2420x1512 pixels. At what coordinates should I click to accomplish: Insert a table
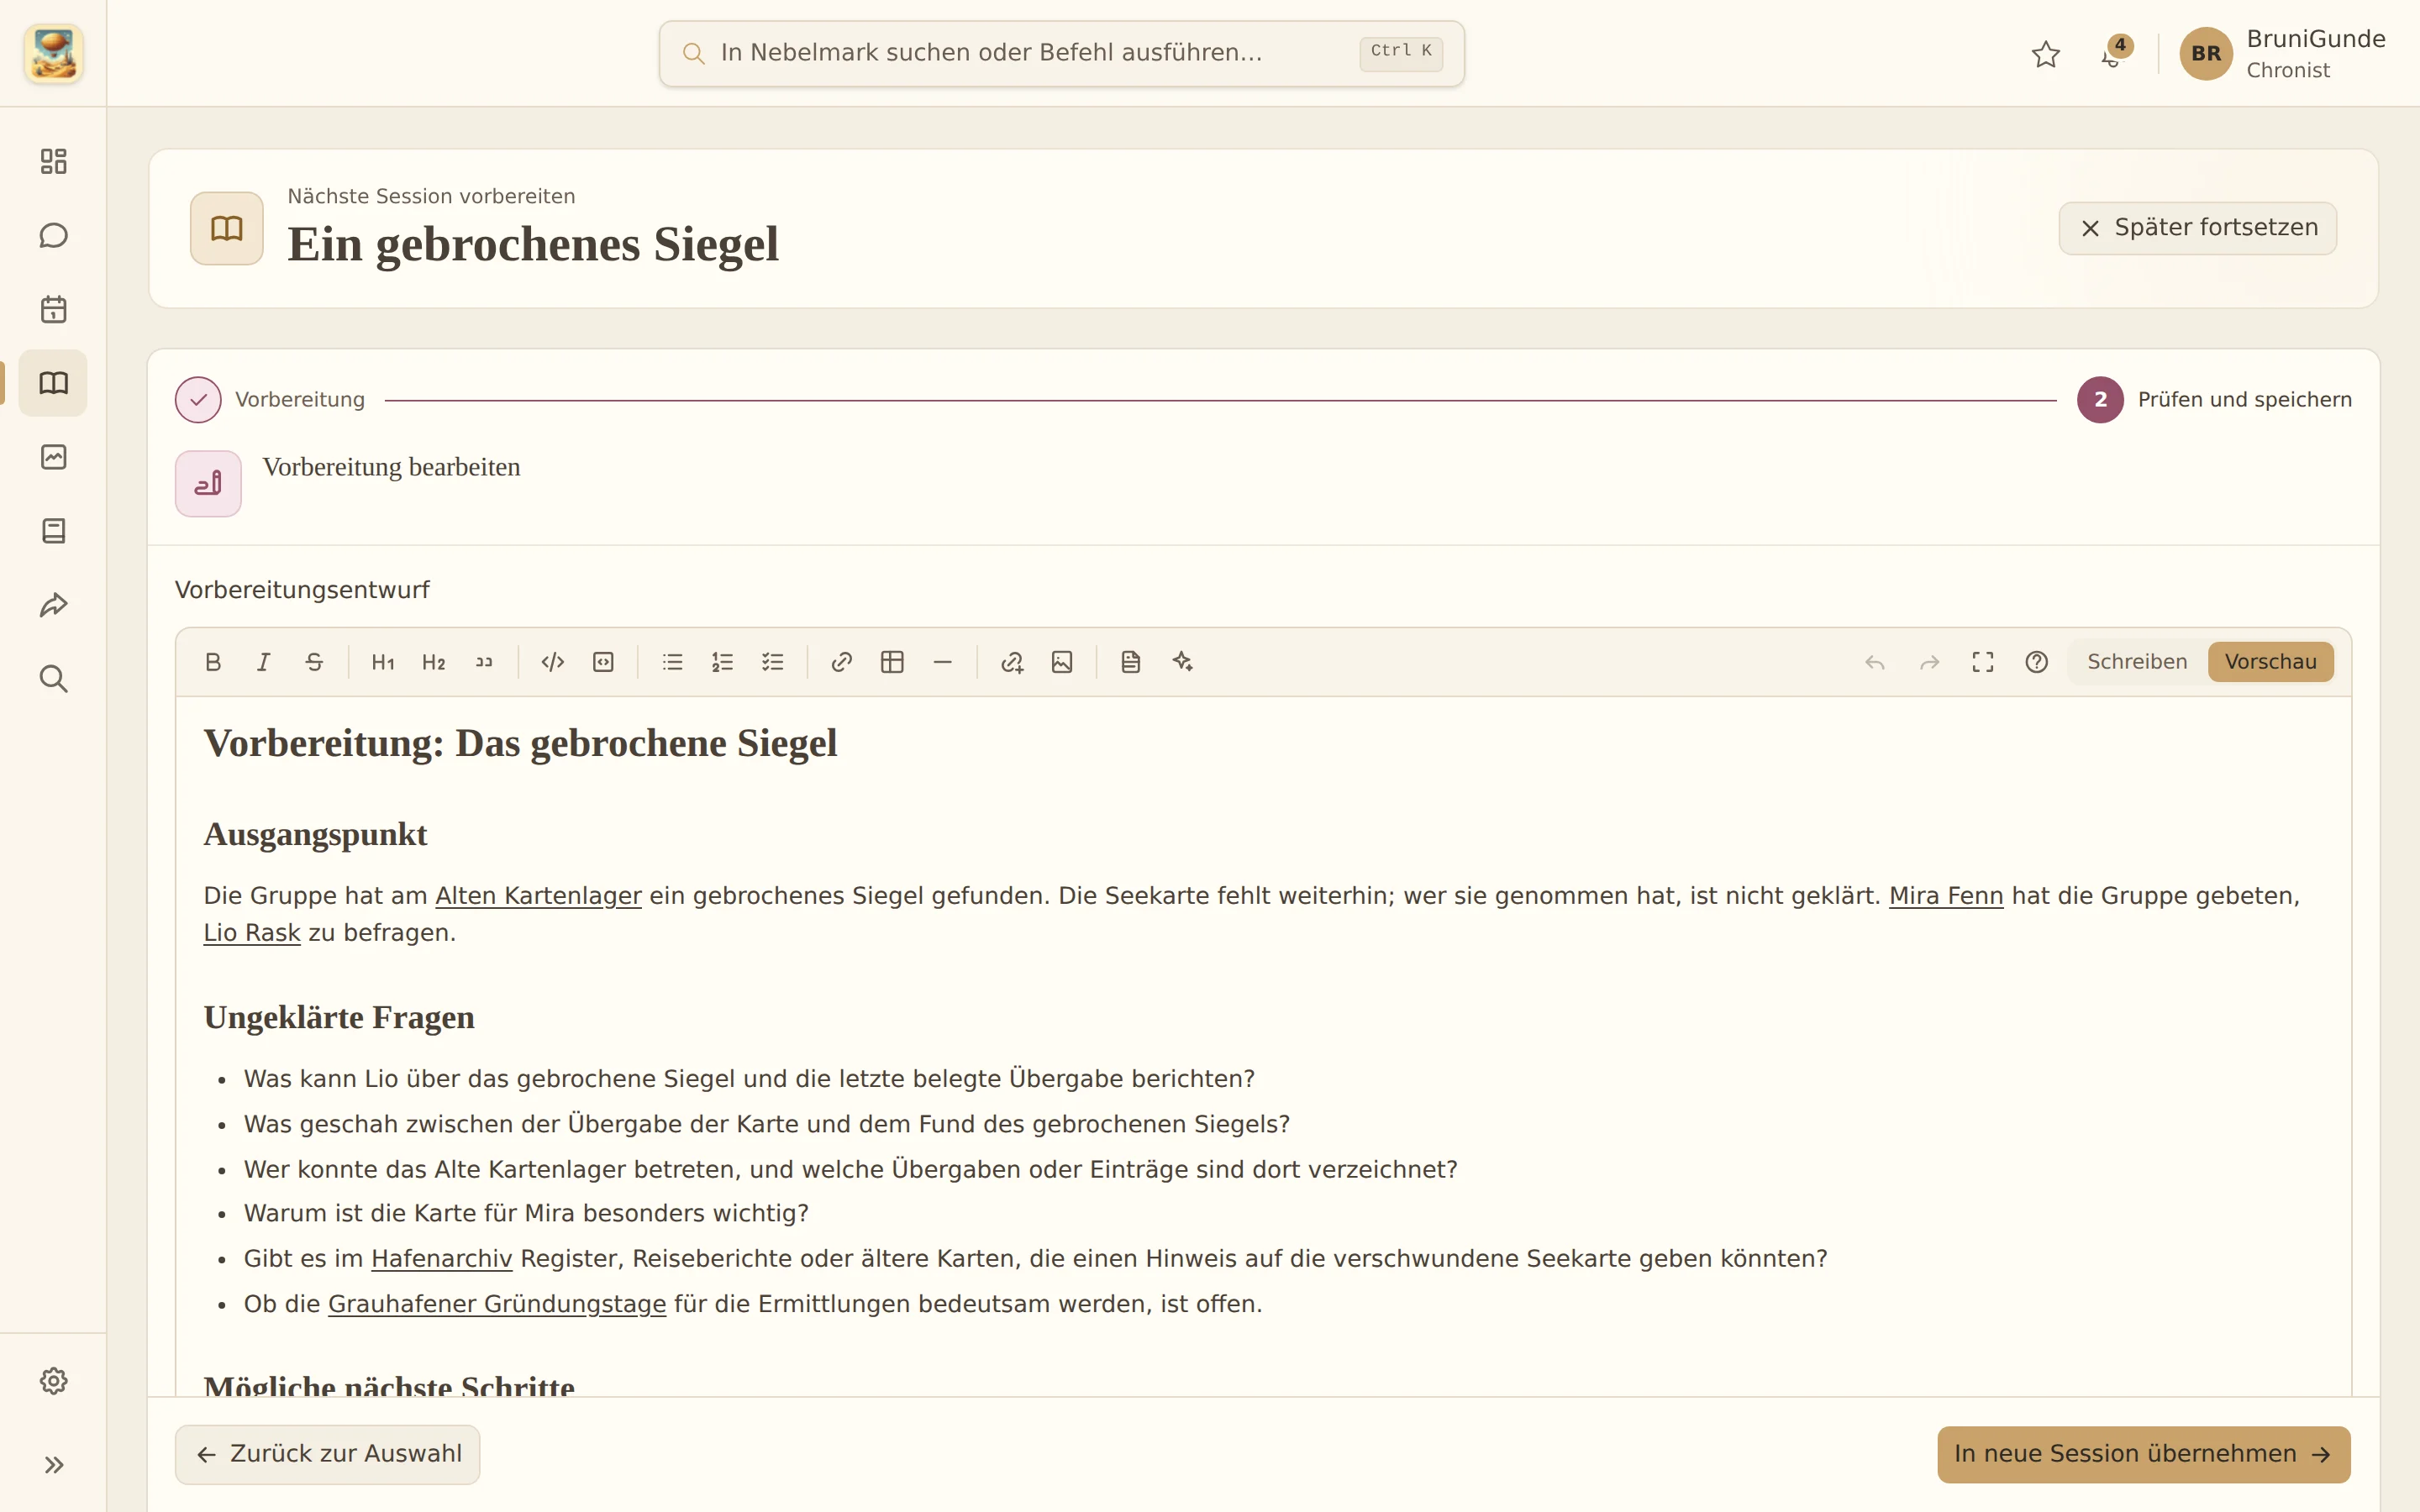tap(892, 662)
